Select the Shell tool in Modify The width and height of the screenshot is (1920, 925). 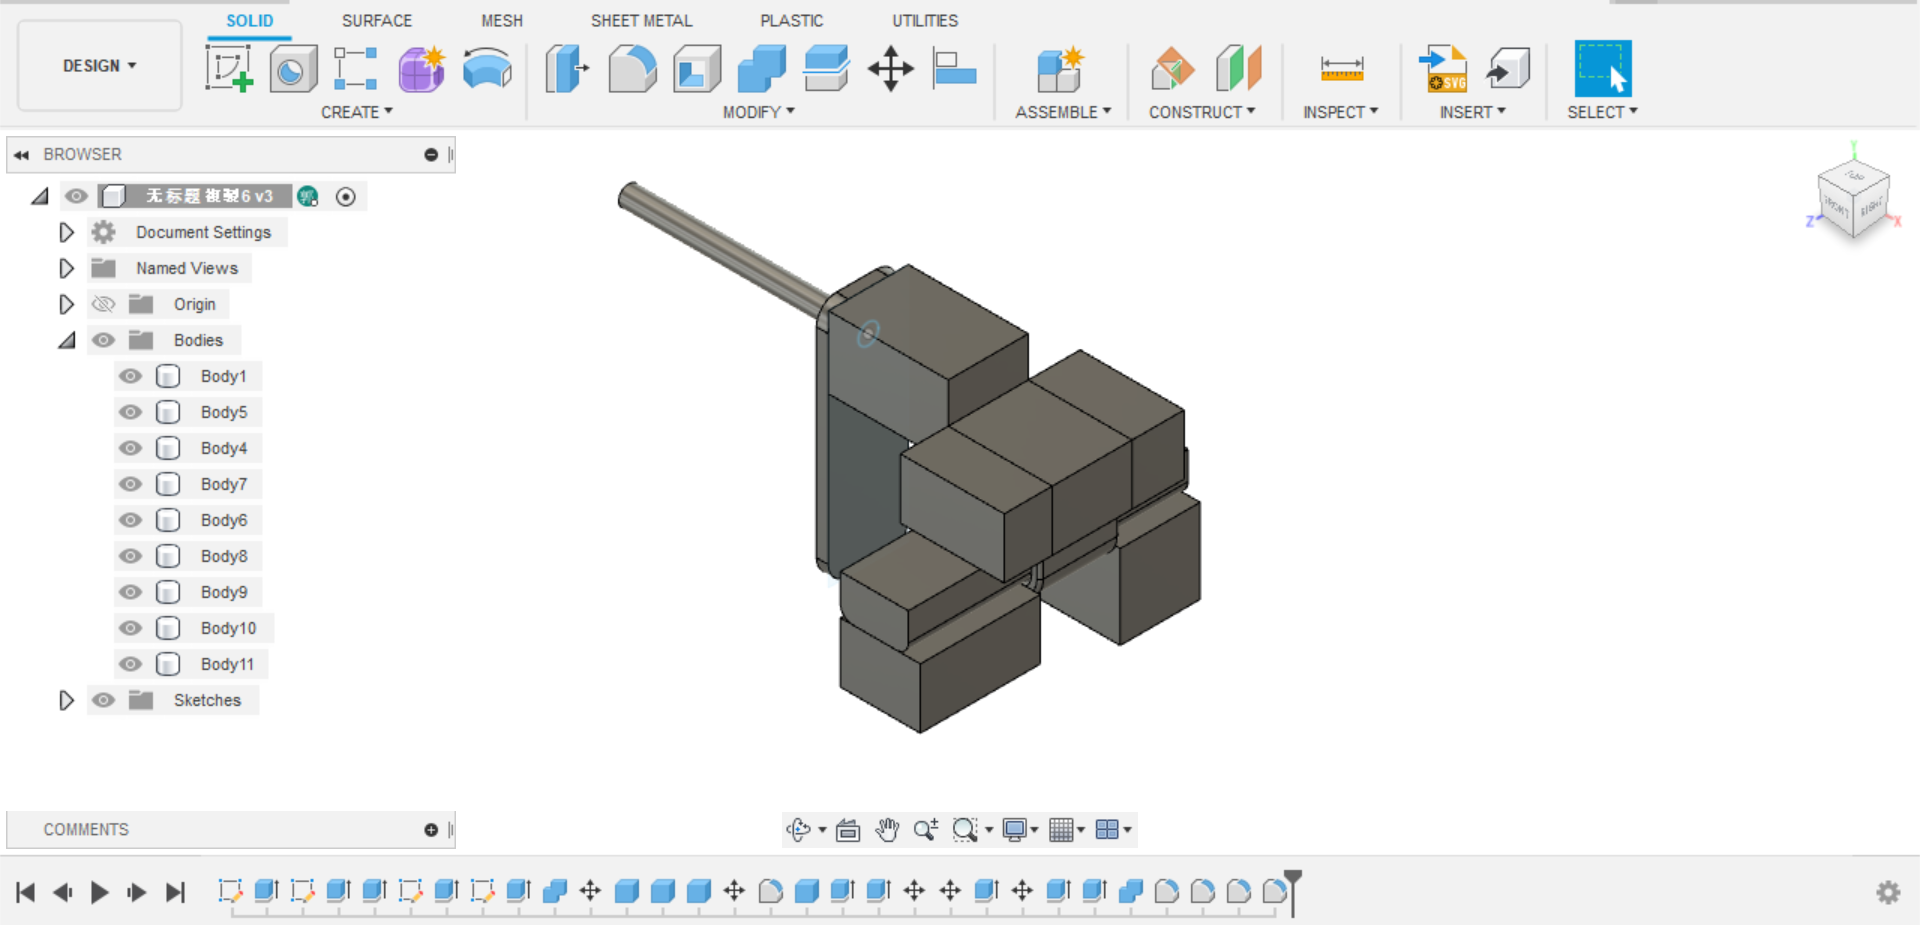696,68
